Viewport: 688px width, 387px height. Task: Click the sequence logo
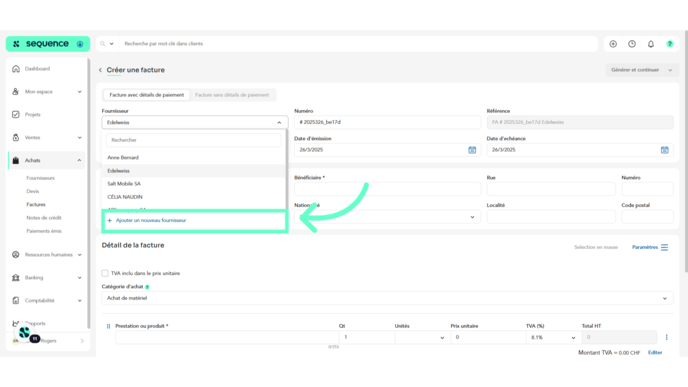point(47,44)
